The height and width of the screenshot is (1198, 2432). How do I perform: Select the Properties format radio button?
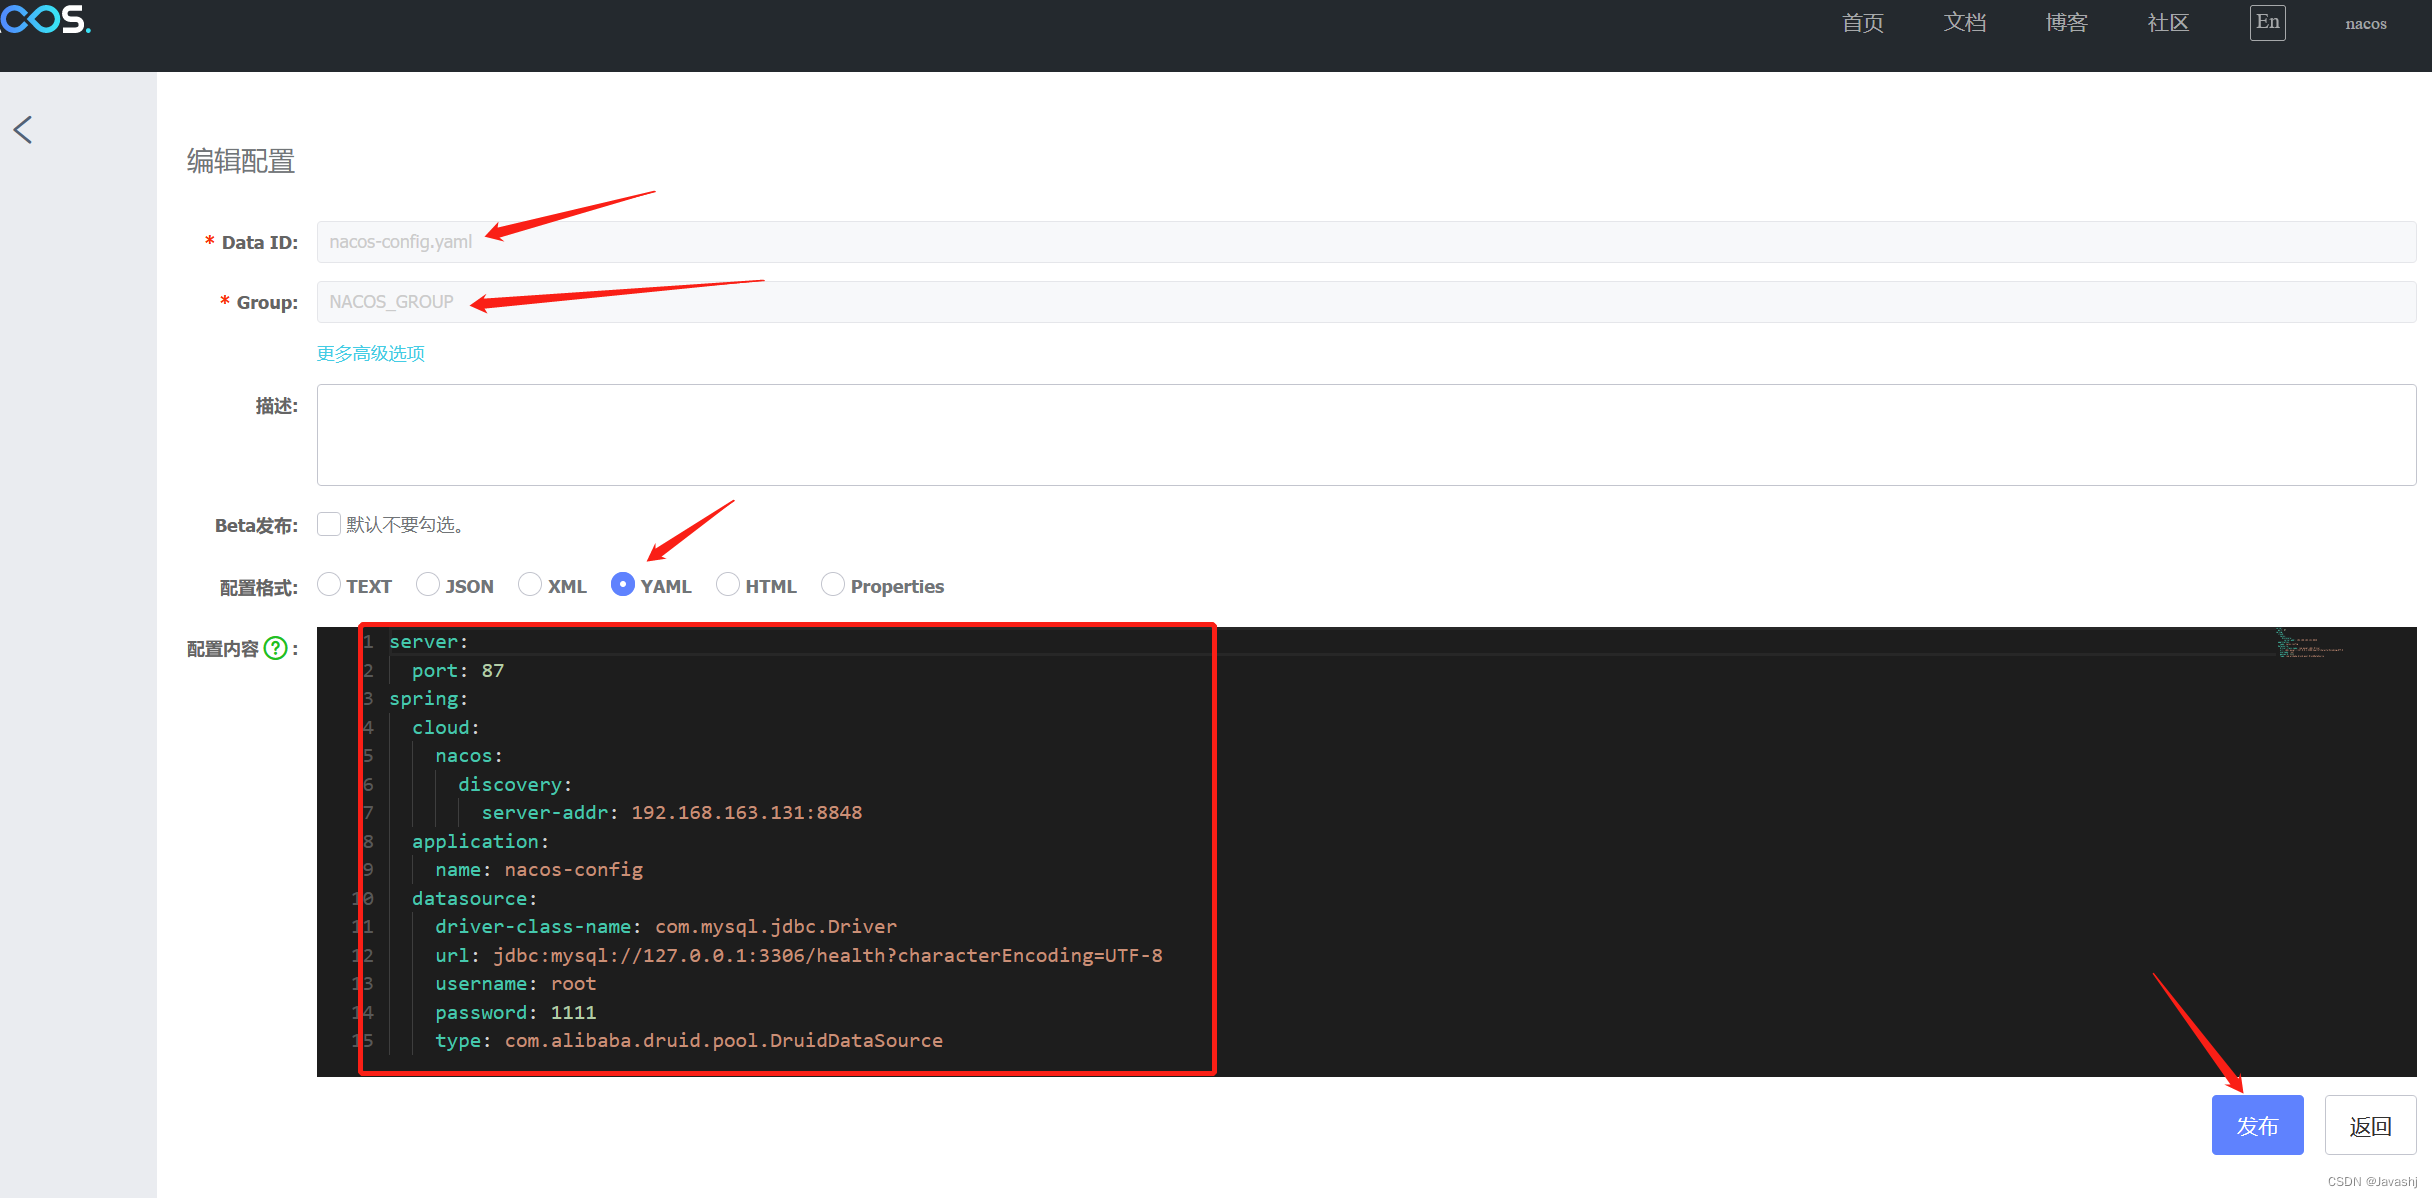(833, 585)
